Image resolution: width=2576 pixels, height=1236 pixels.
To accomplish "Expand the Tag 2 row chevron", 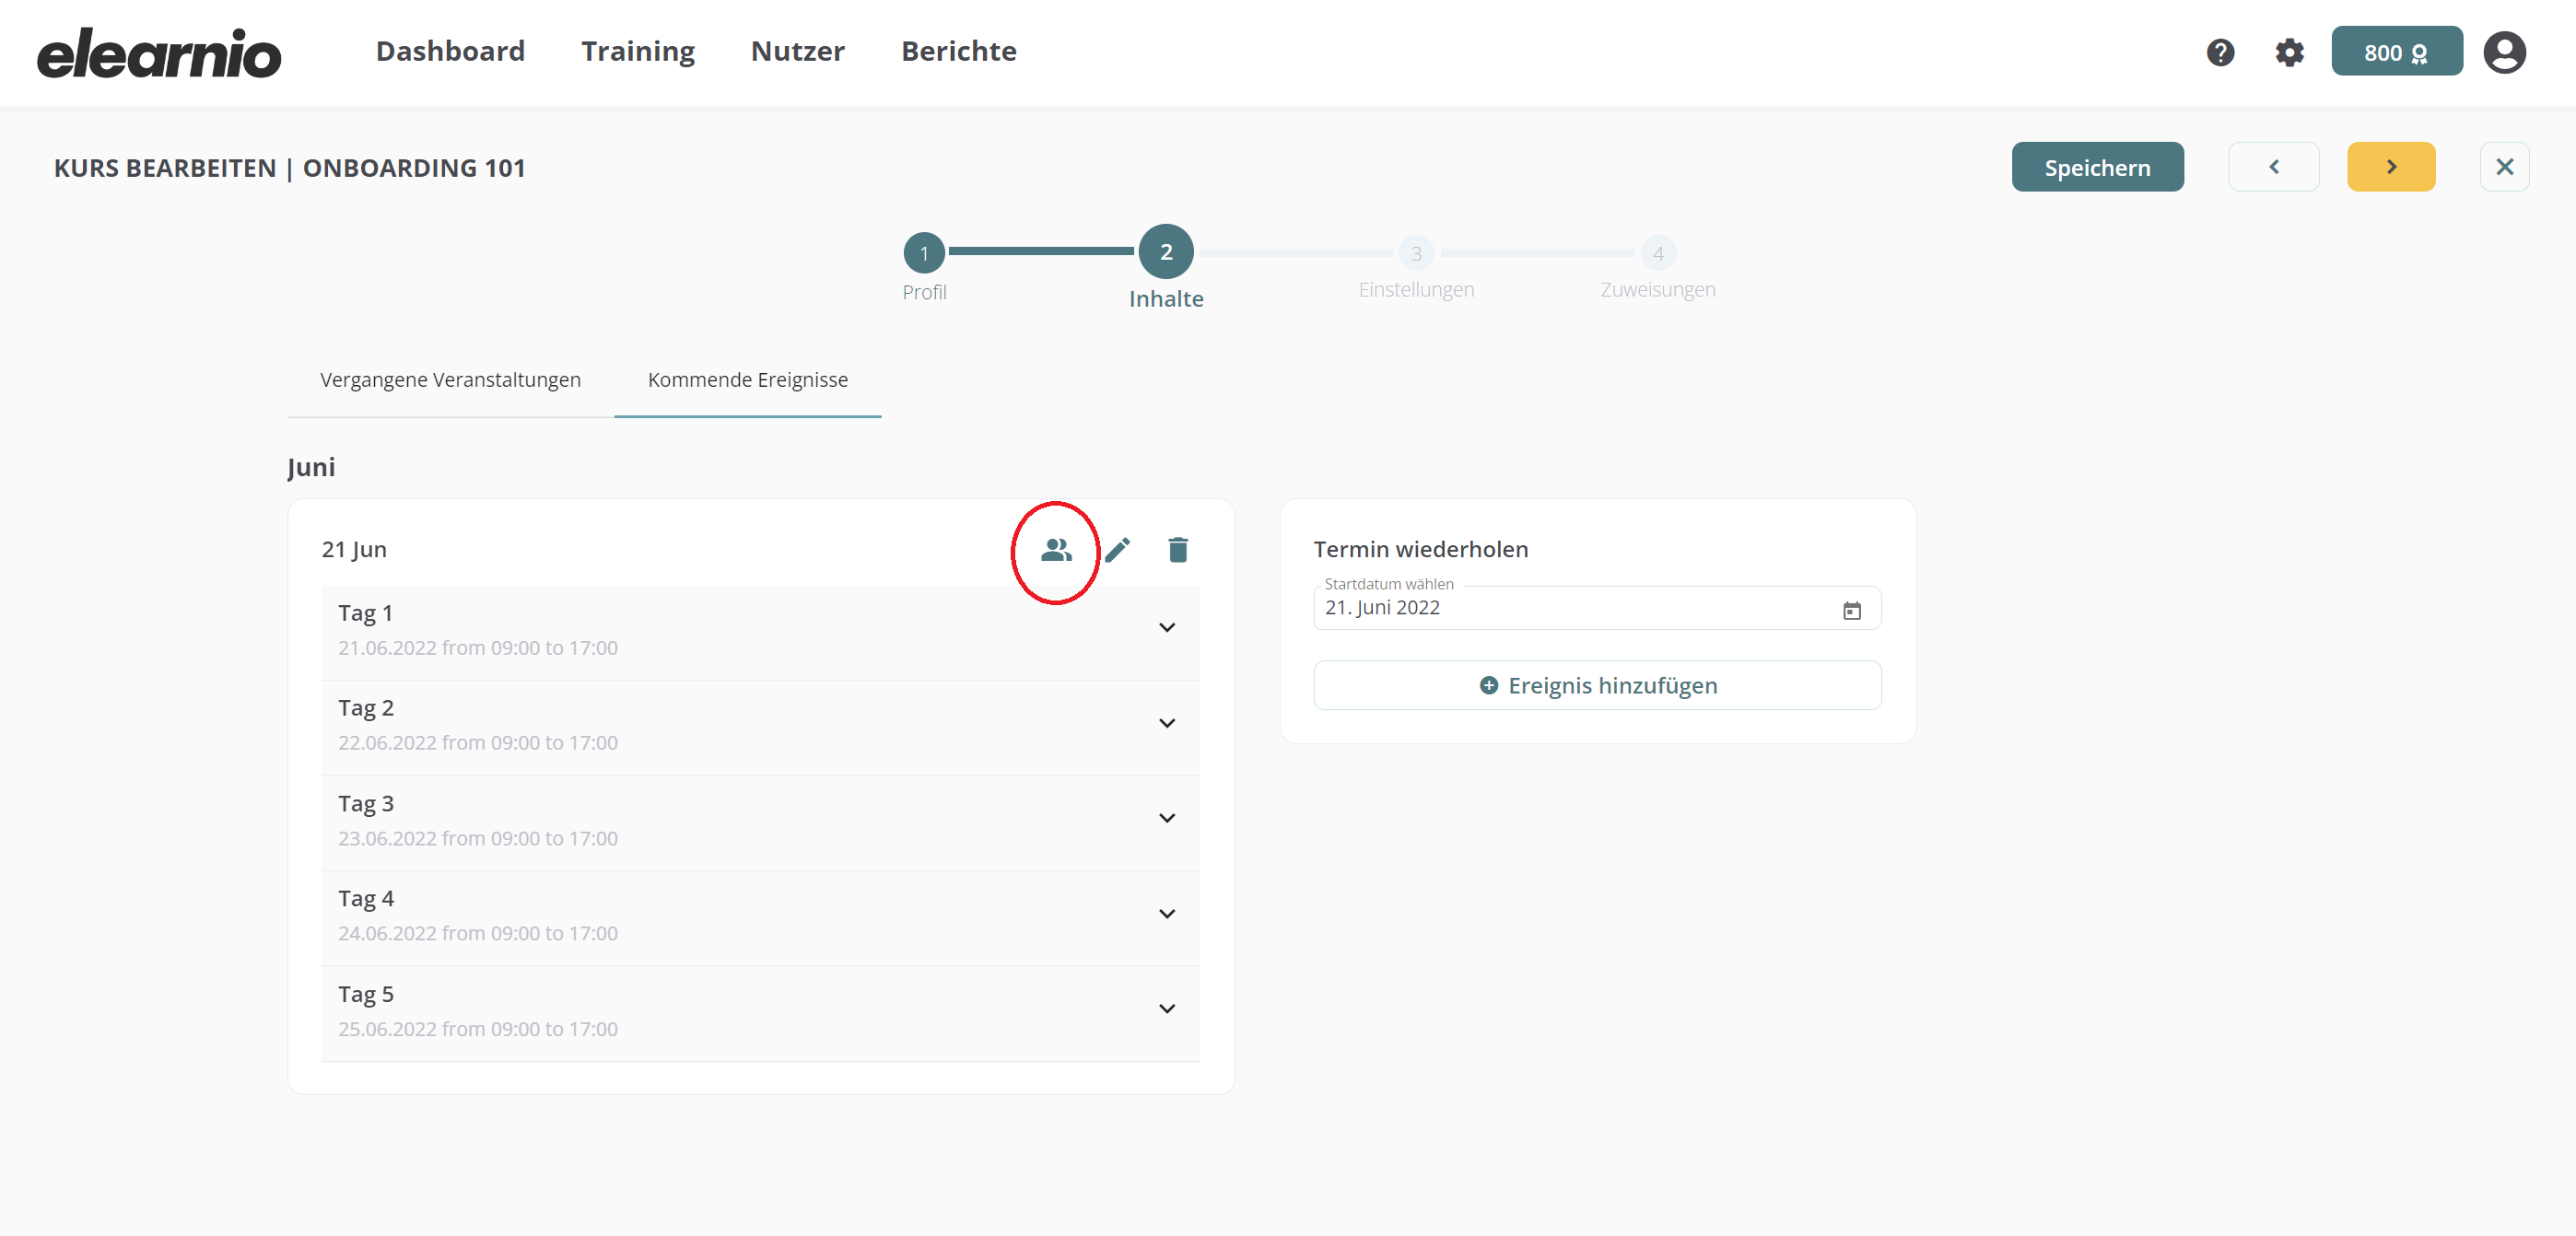I will (1166, 723).
